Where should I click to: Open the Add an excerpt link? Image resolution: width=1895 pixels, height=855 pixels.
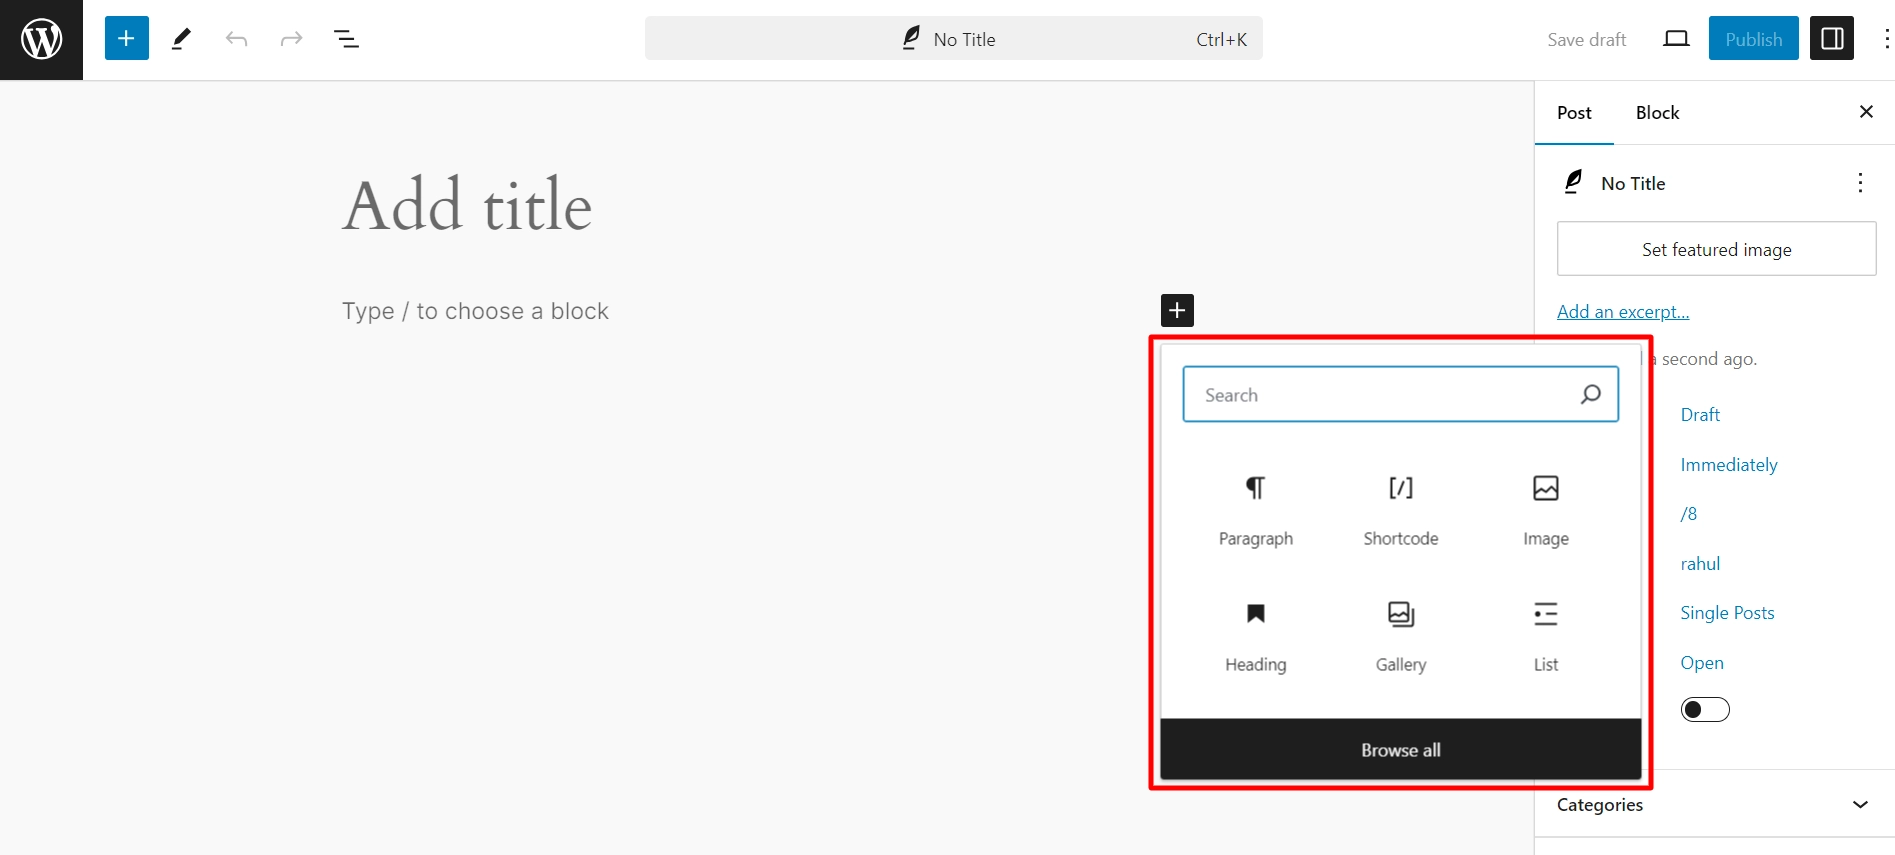[x=1623, y=312]
